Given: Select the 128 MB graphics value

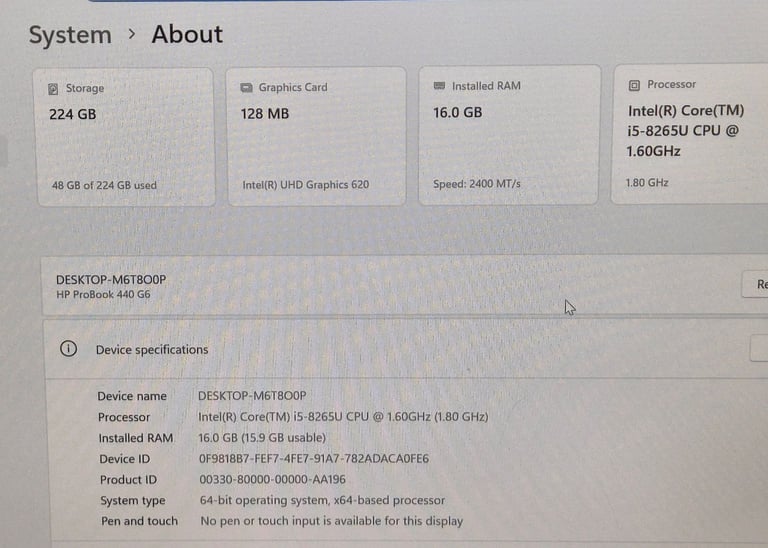Looking at the screenshot, I should point(264,114).
